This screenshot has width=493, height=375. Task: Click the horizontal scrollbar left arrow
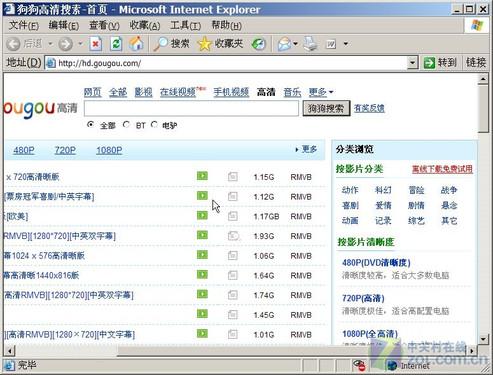pyautogui.click(x=10, y=351)
